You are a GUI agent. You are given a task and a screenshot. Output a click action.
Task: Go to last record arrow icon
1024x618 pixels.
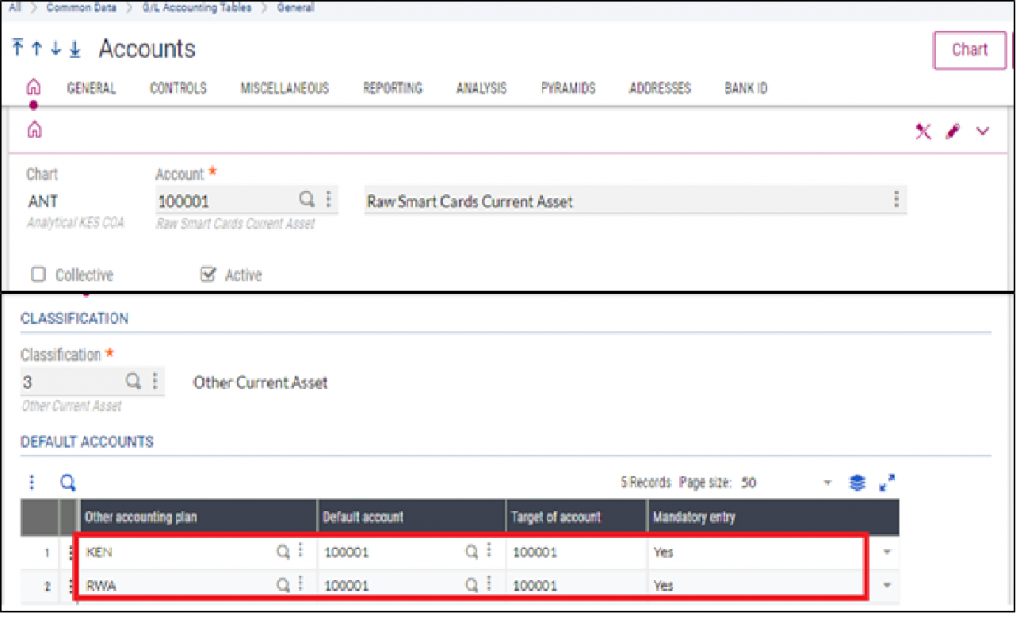coord(75,48)
